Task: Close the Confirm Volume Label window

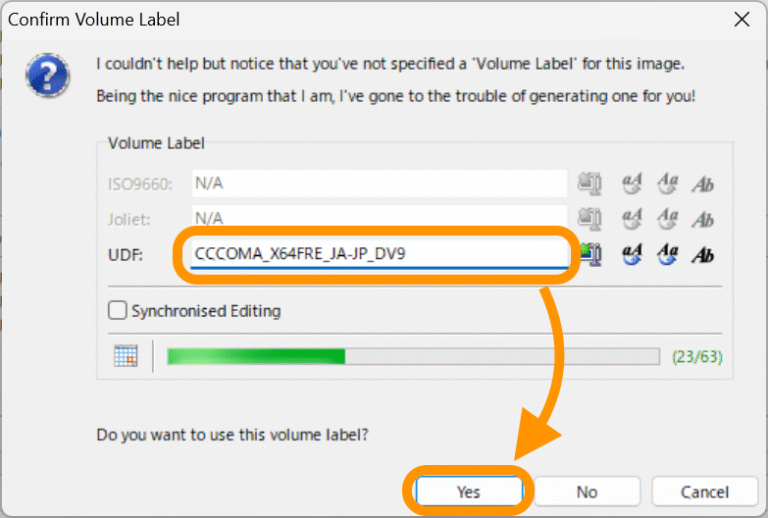Action: click(x=741, y=19)
